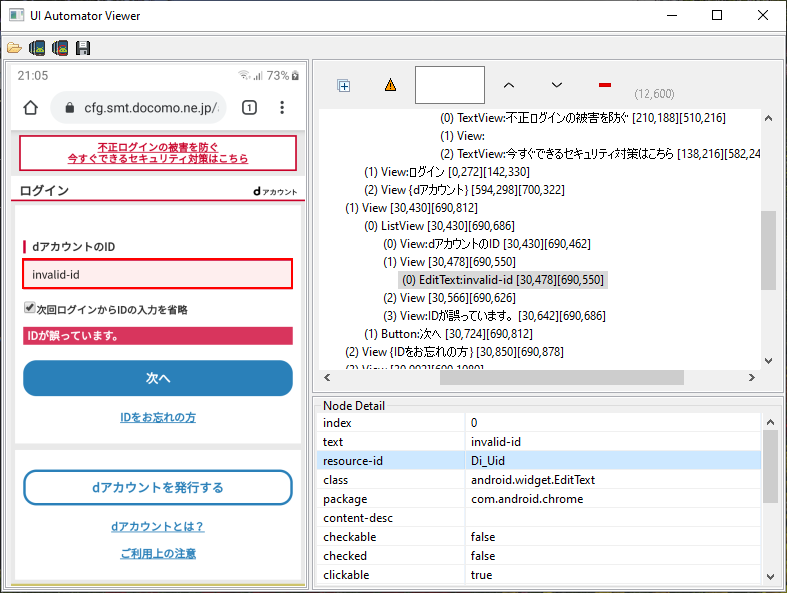
Task: Tap the browser home icon in the screenshot
Action: (31, 107)
